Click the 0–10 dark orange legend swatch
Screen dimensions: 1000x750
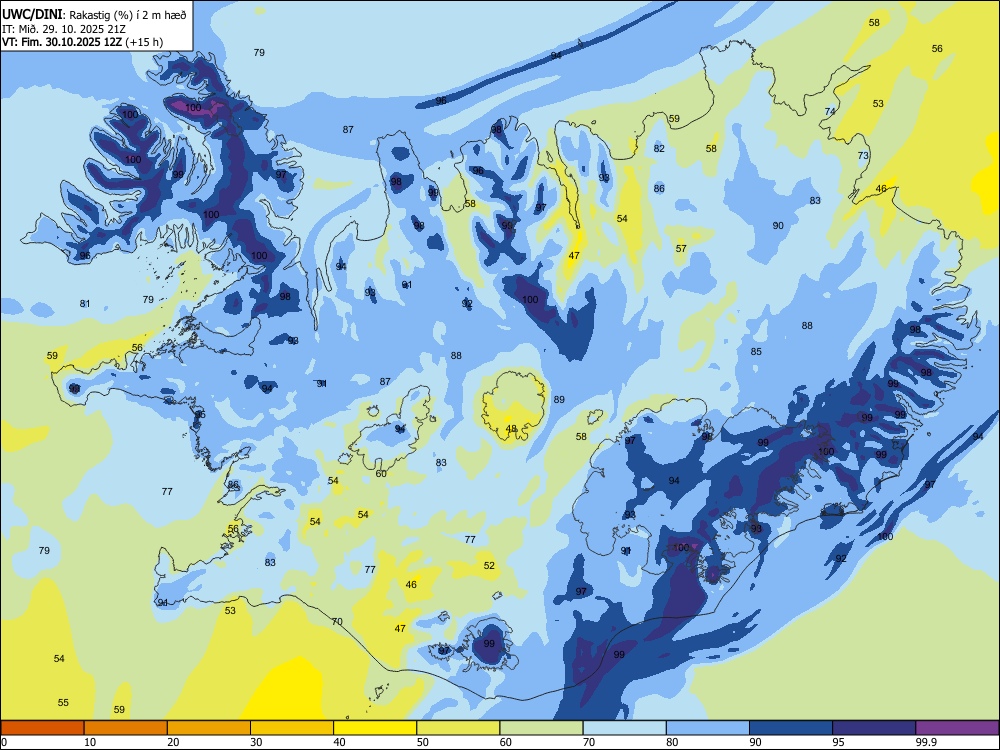tap(42, 728)
